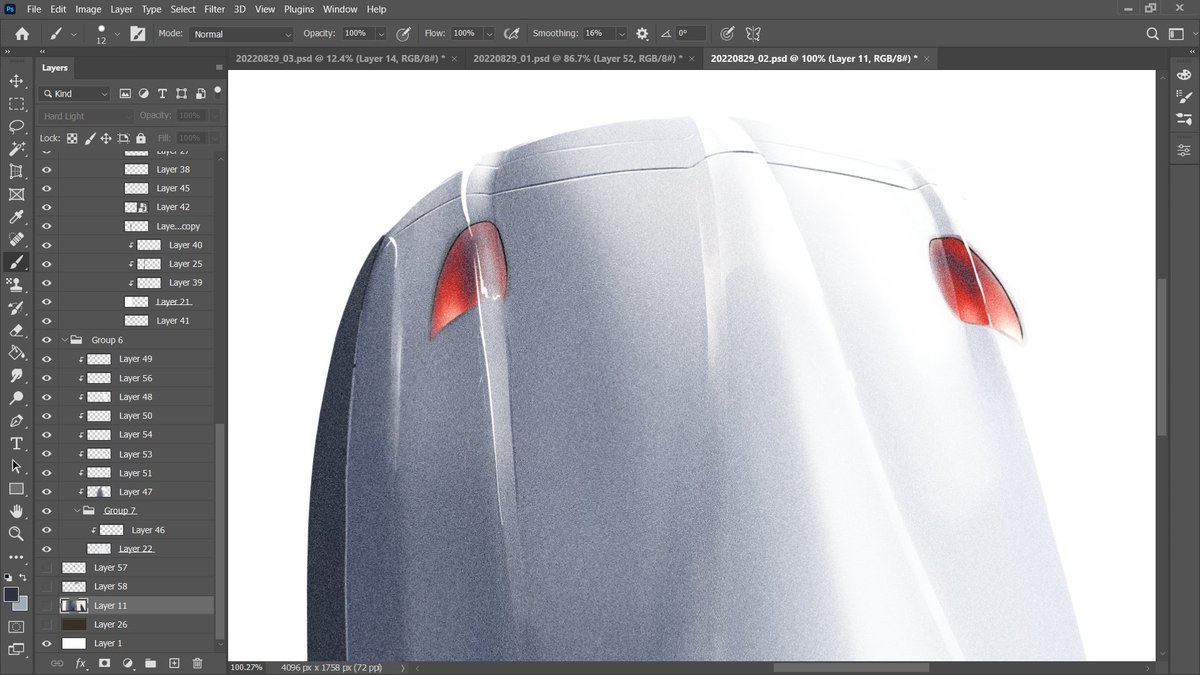Select the Dodge tool
This screenshot has height=675, width=1200.
16,398
